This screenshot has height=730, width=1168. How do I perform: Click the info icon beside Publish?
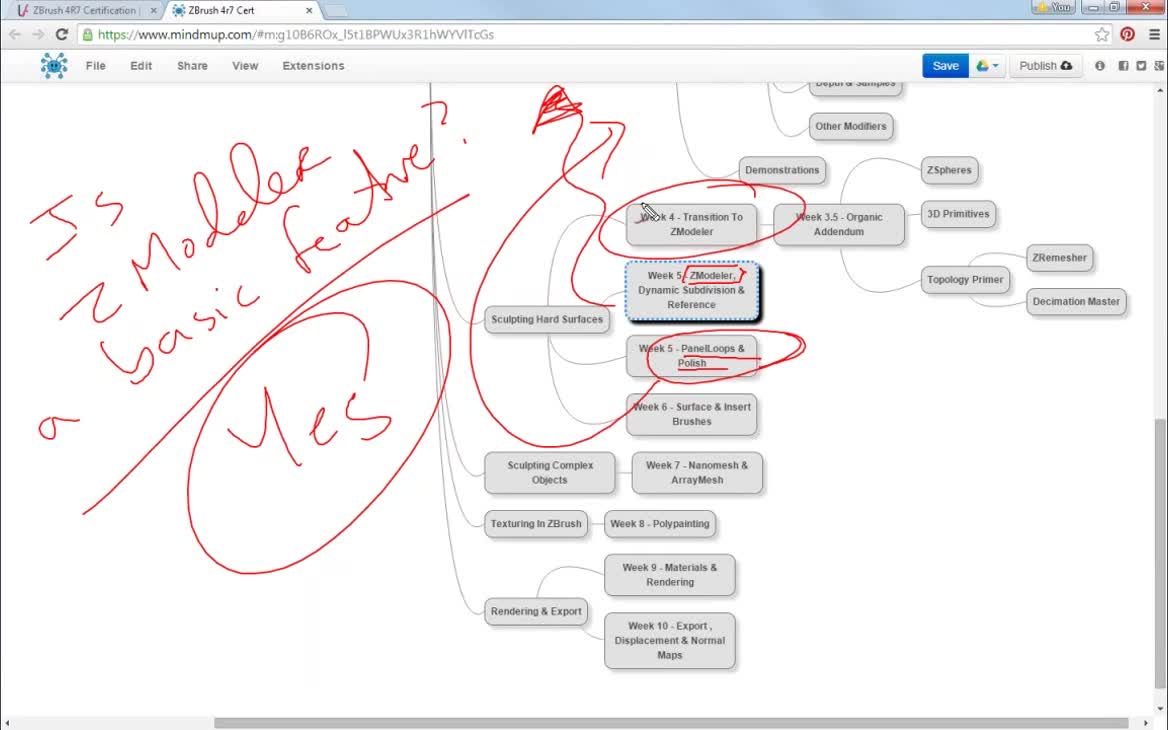(x=1099, y=66)
